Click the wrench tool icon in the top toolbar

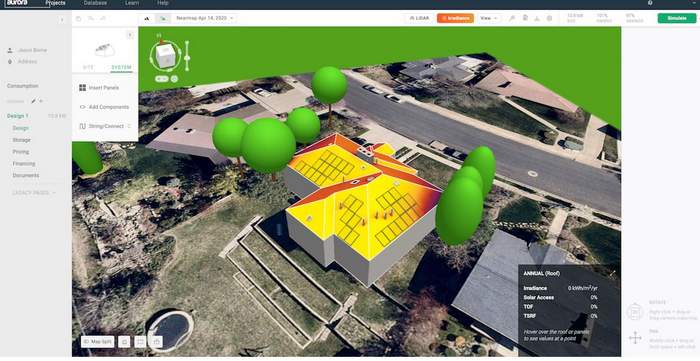pos(512,18)
